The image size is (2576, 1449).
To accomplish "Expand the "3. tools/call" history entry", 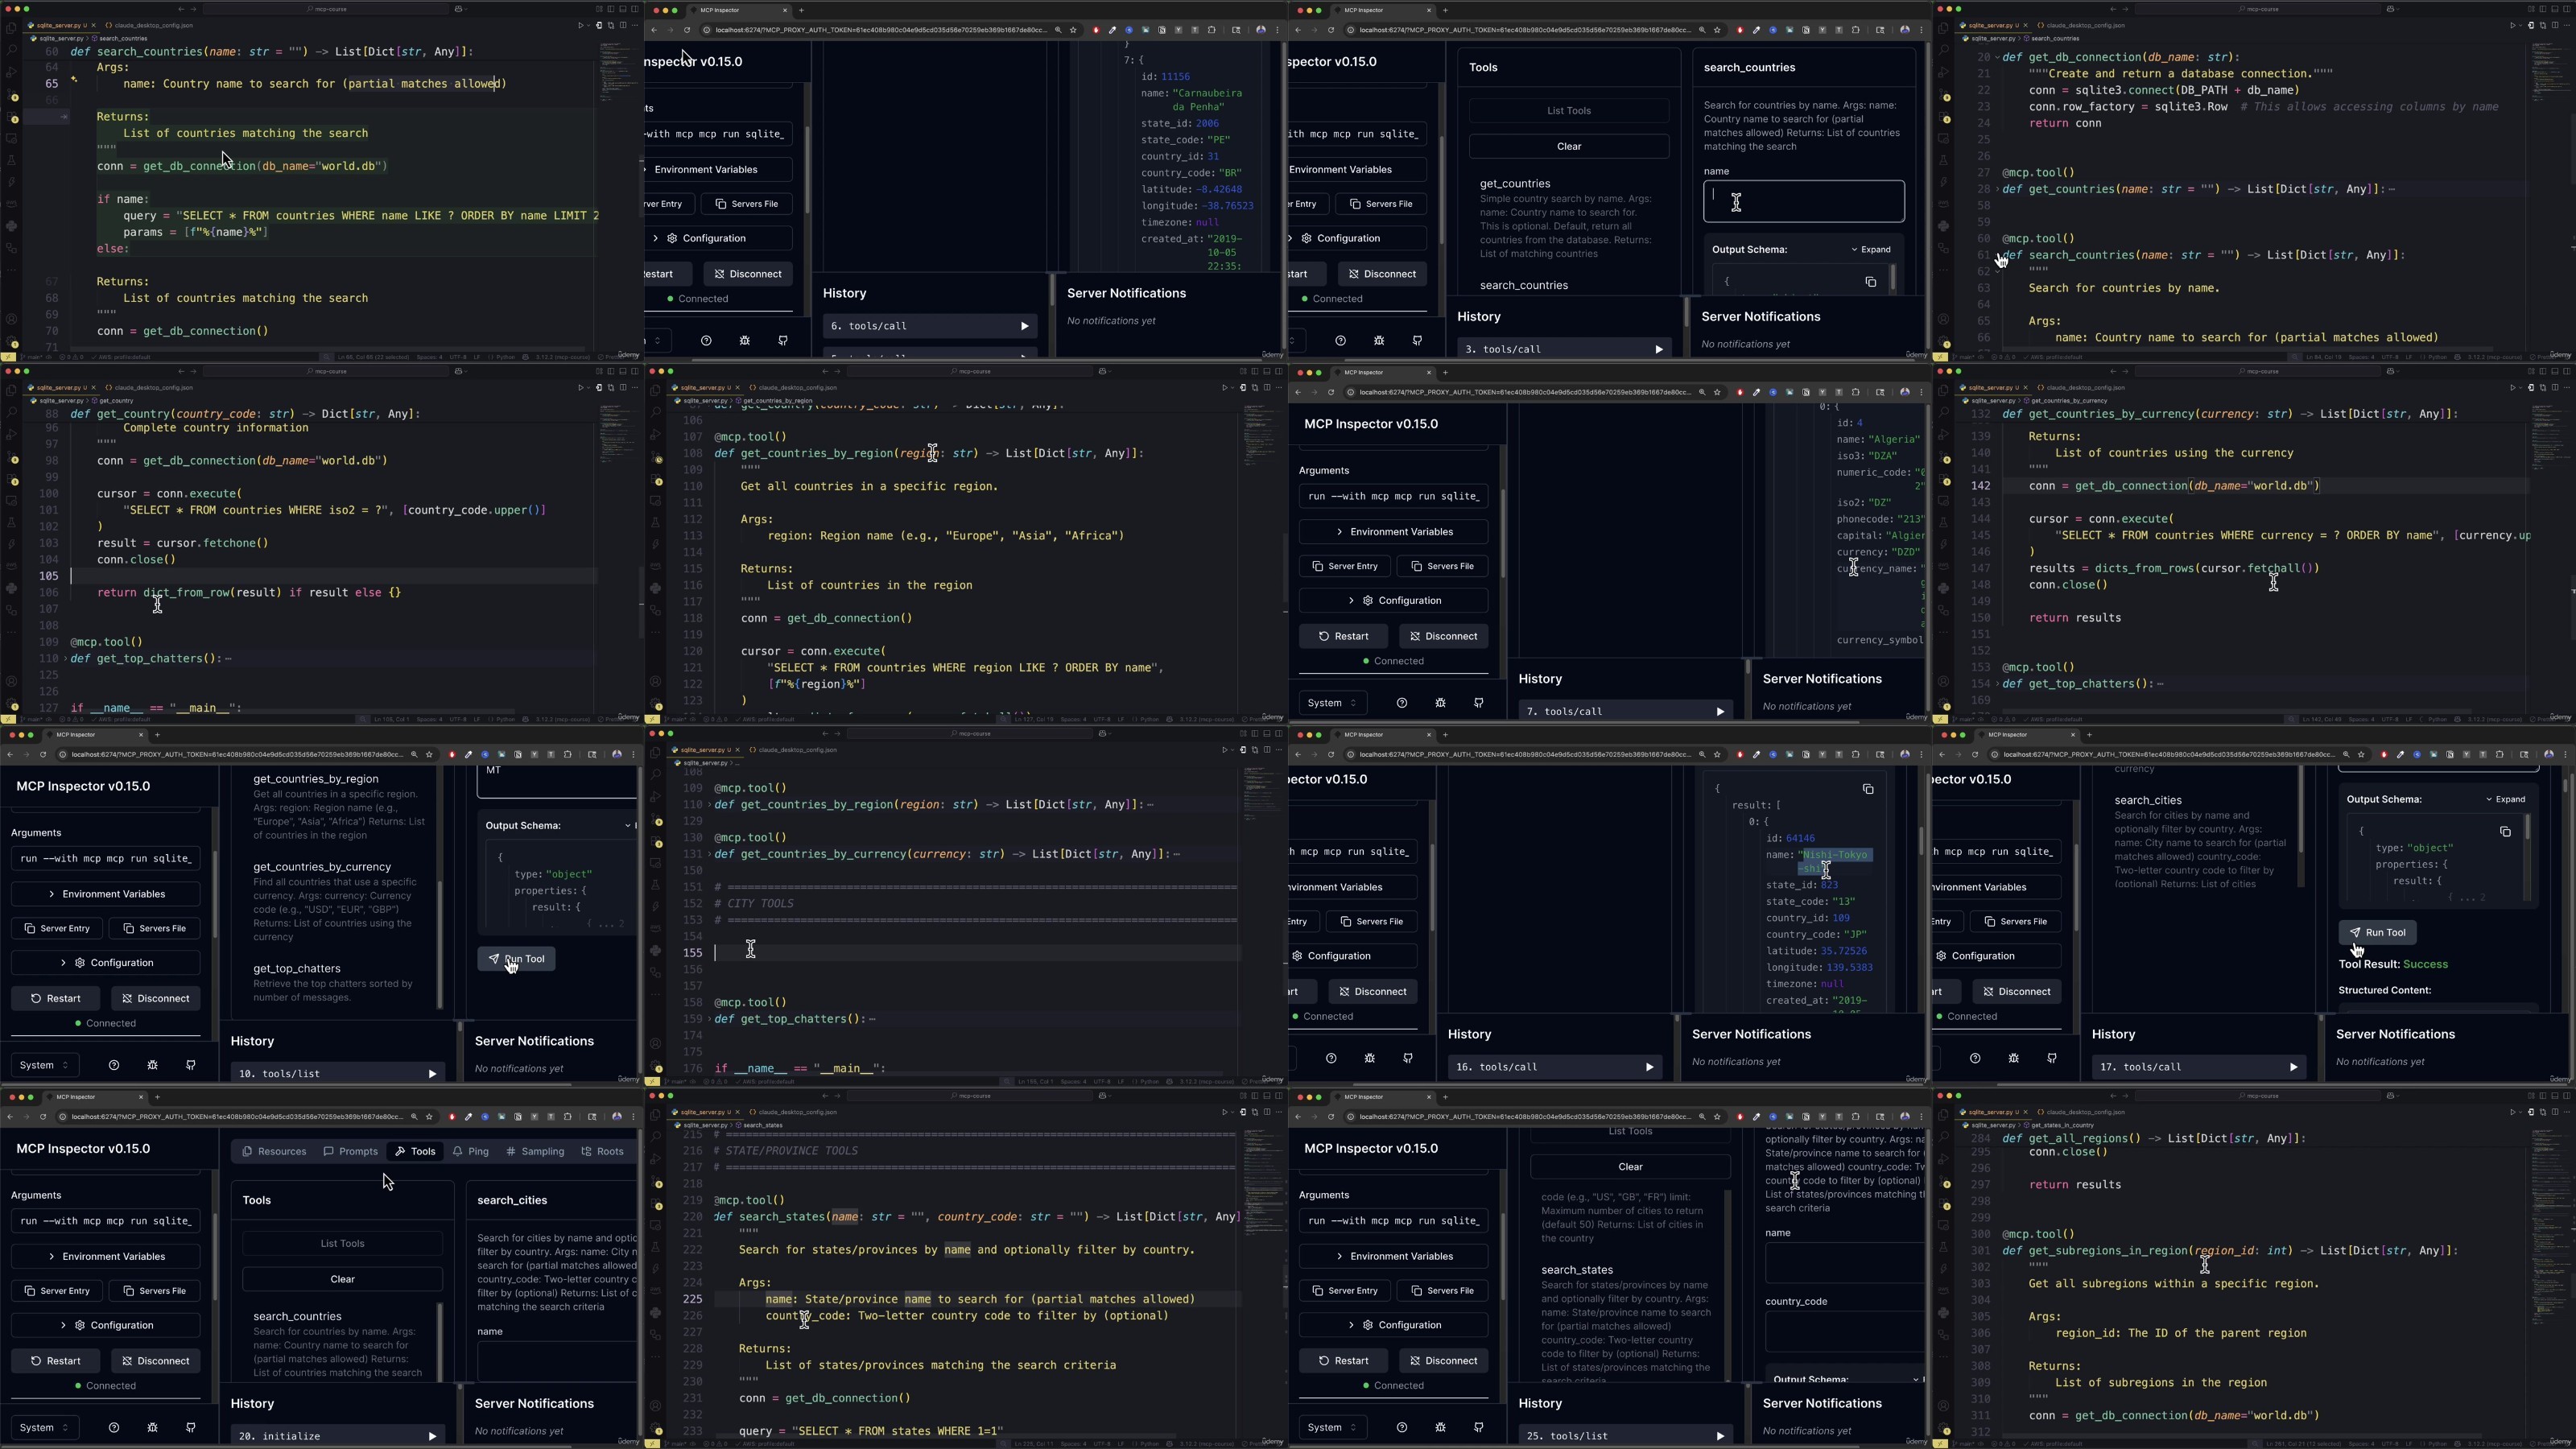I will [x=1564, y=349].
